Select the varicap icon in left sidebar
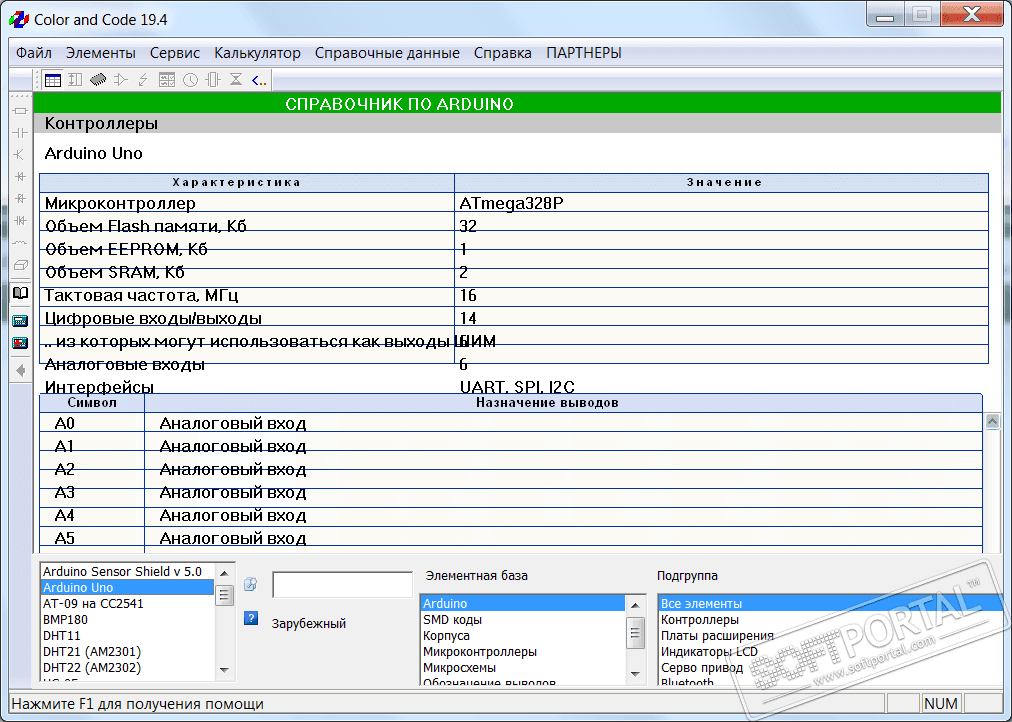Viewport: 1012px width, 722px height. (x=21, y=221)
